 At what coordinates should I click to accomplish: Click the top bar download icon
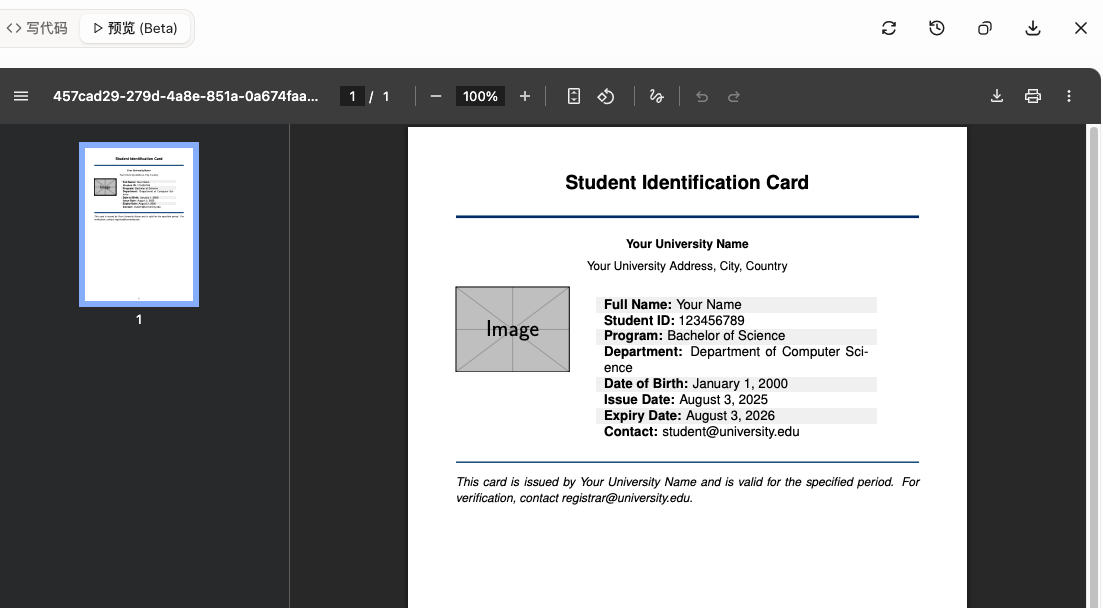(x=1033, y=28)
